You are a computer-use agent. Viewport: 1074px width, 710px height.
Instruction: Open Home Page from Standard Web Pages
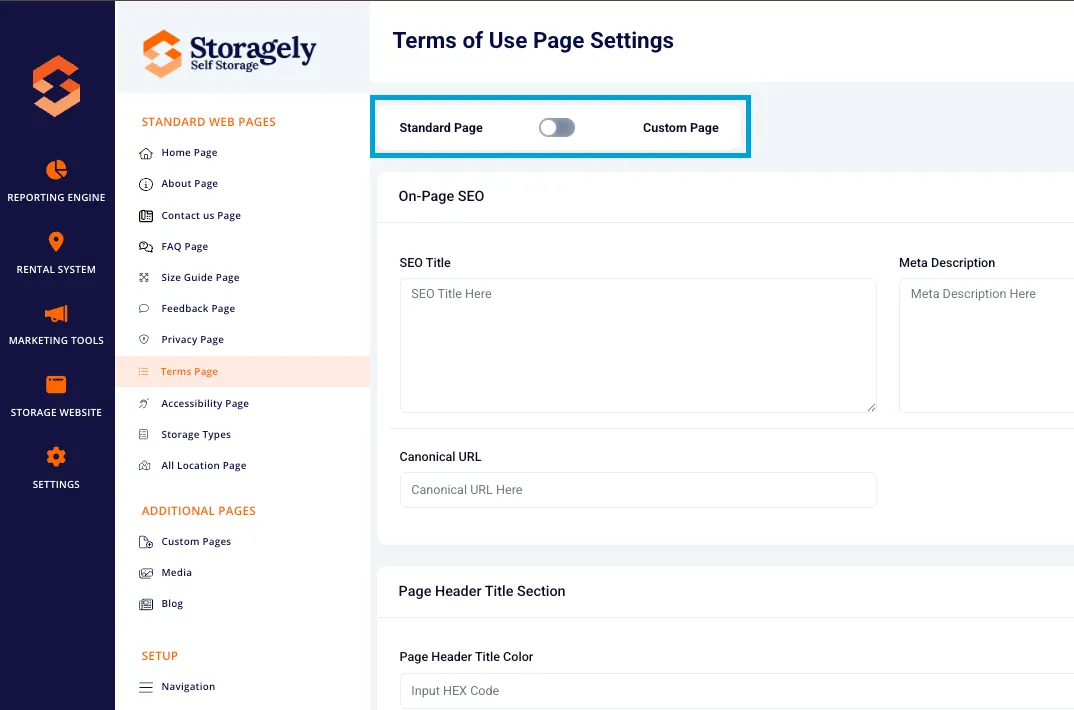189,153
